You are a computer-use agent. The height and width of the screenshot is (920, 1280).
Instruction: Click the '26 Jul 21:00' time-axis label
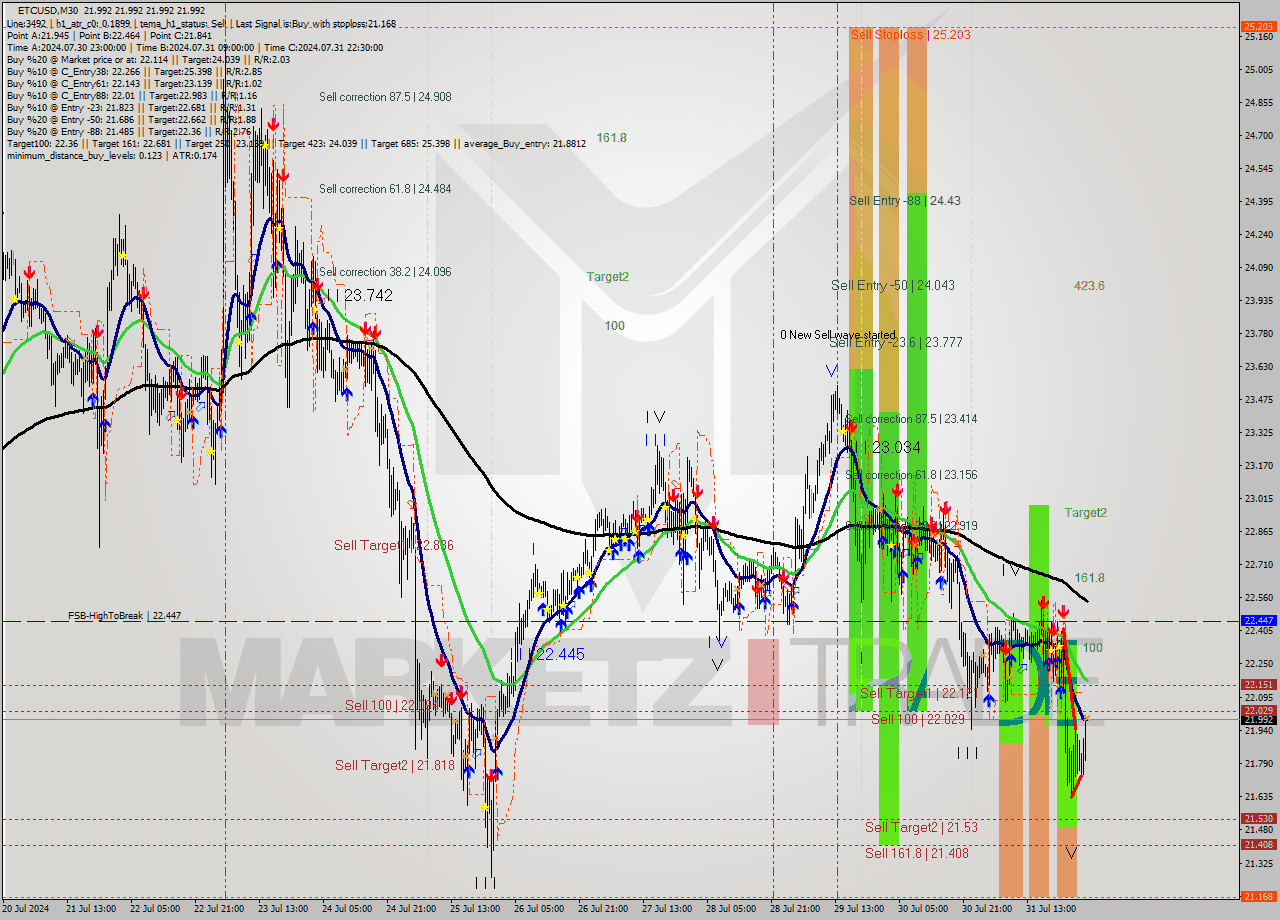point(603,909)
